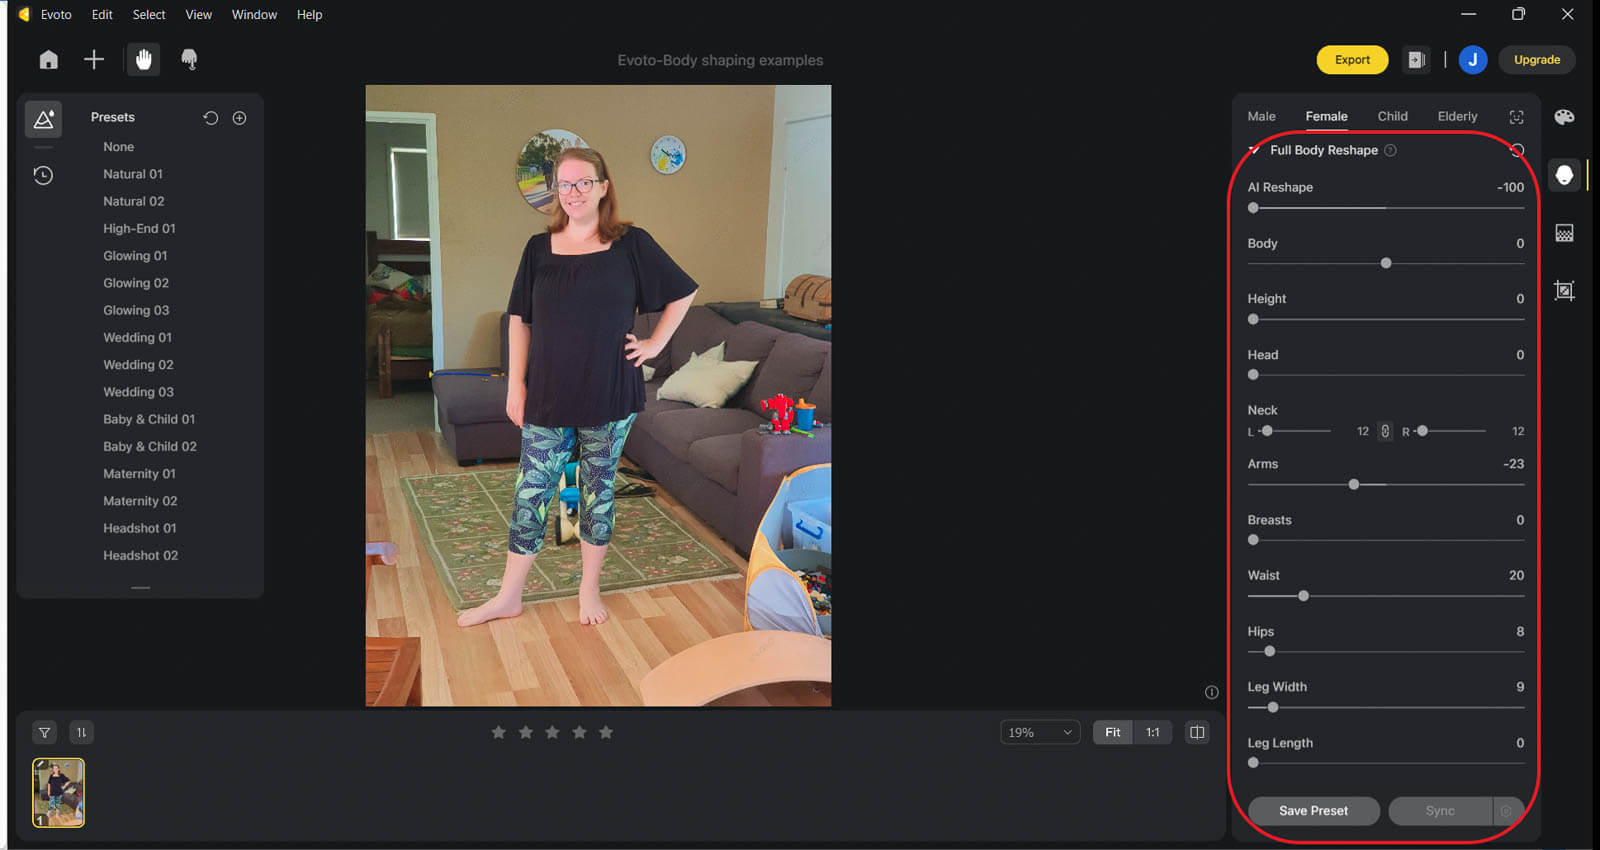Open the History panel icon
The image size is (1600, 850).
click(43, 176)
